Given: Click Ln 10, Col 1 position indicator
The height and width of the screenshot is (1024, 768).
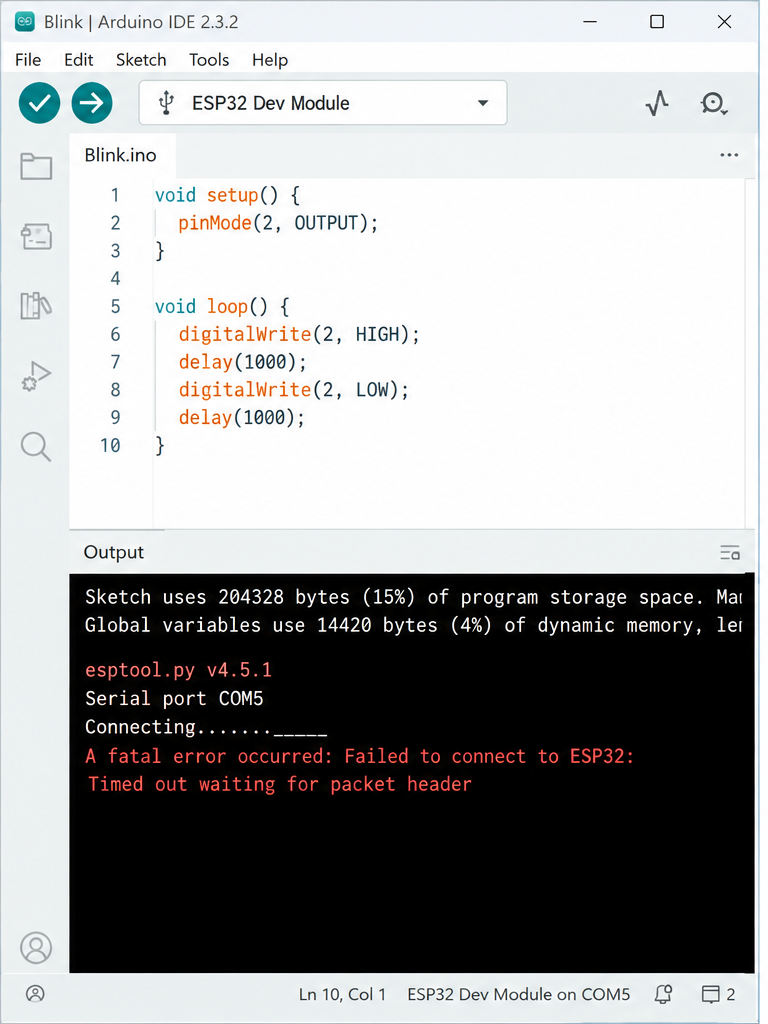Looking at the screenshot, I should coord(342,994).
